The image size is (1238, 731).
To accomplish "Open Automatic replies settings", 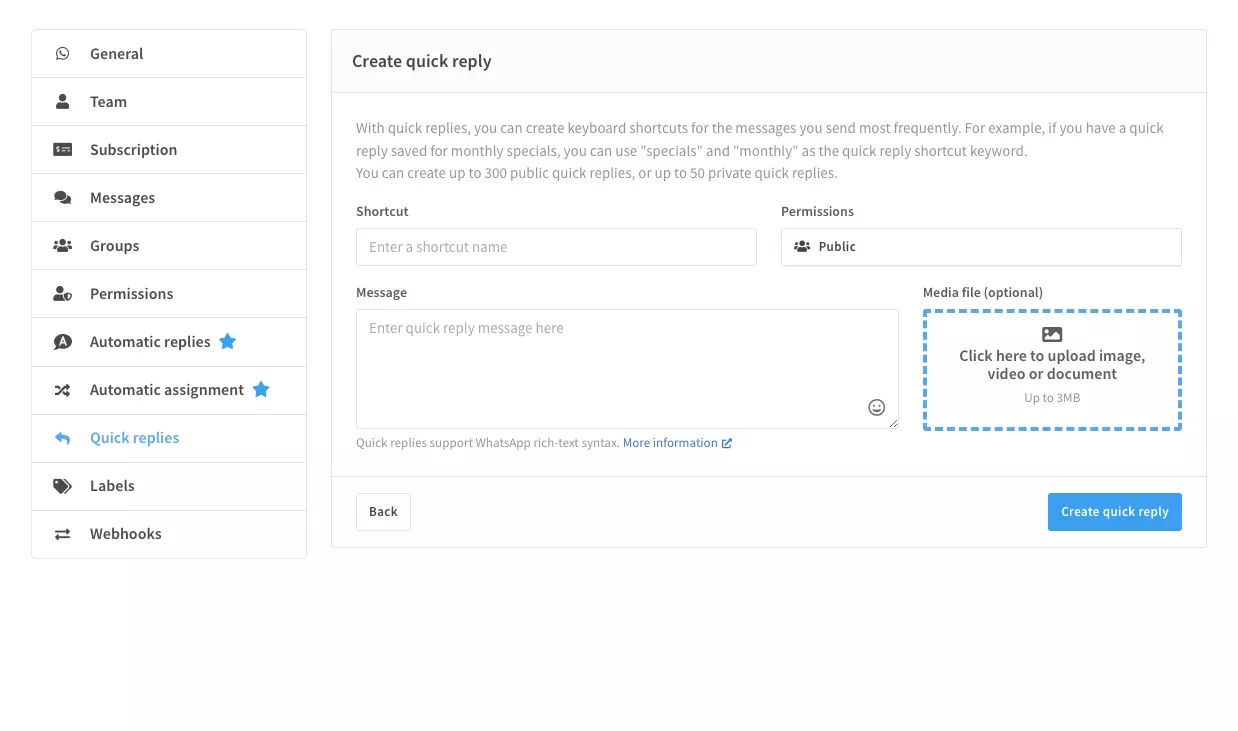I will pos(169,342).
